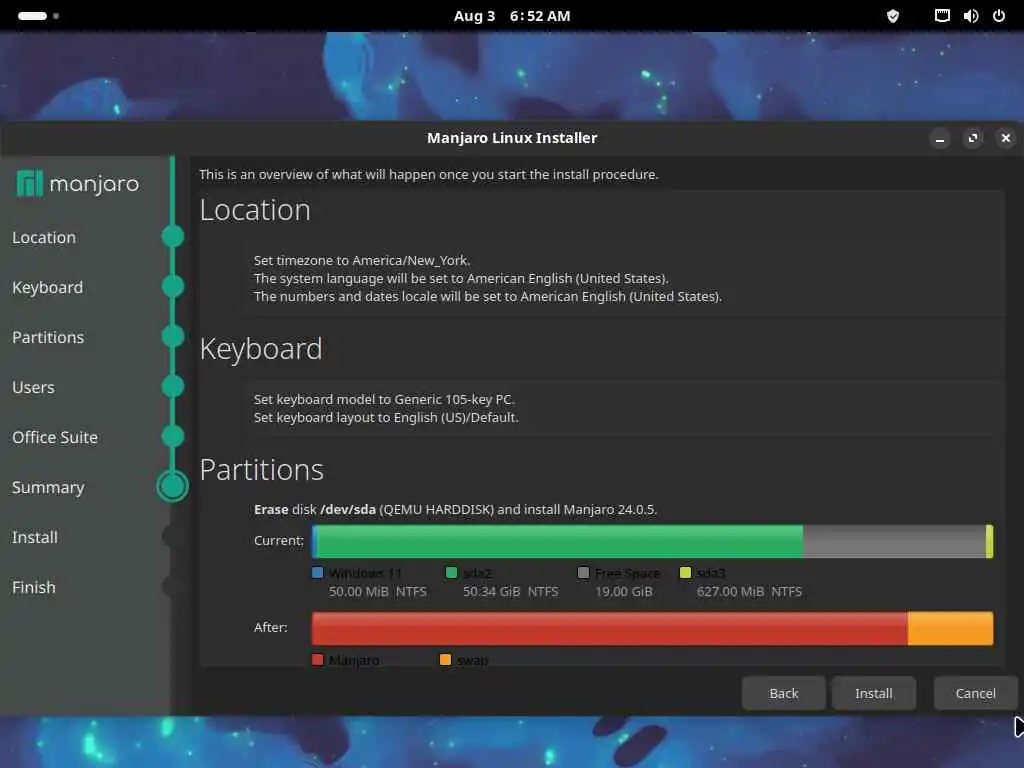This screenshot has width=1024, height=768.
Task: Open the network tray icon
Action: (942, 16)
